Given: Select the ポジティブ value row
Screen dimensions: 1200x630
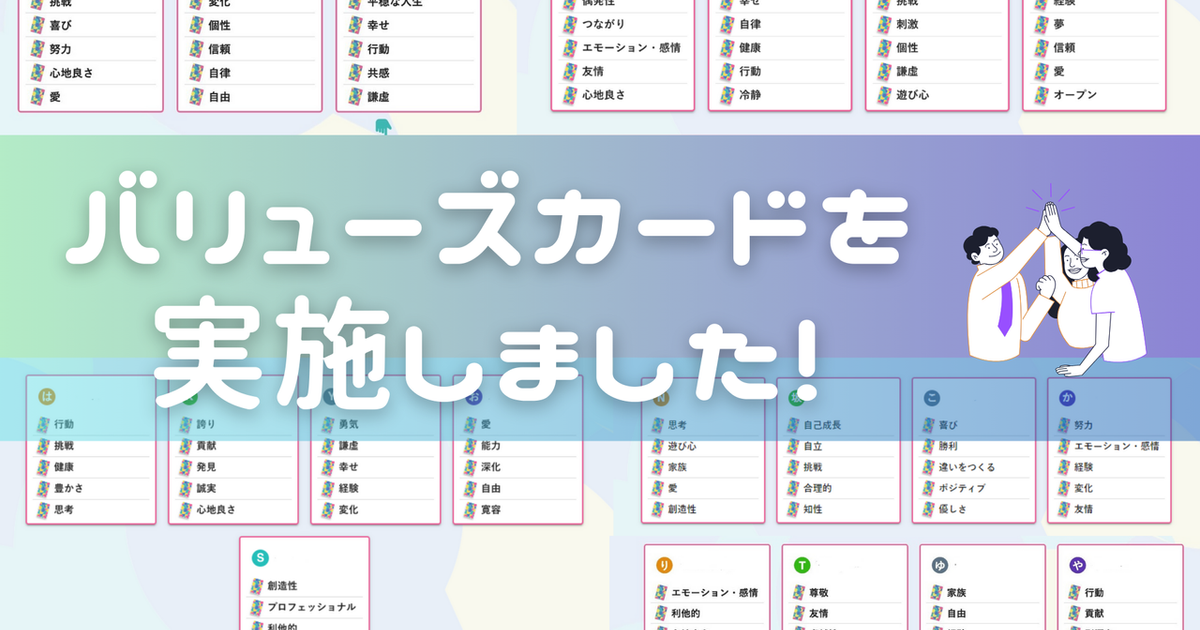Looking at the screenshot, I should tap(975, 488).
